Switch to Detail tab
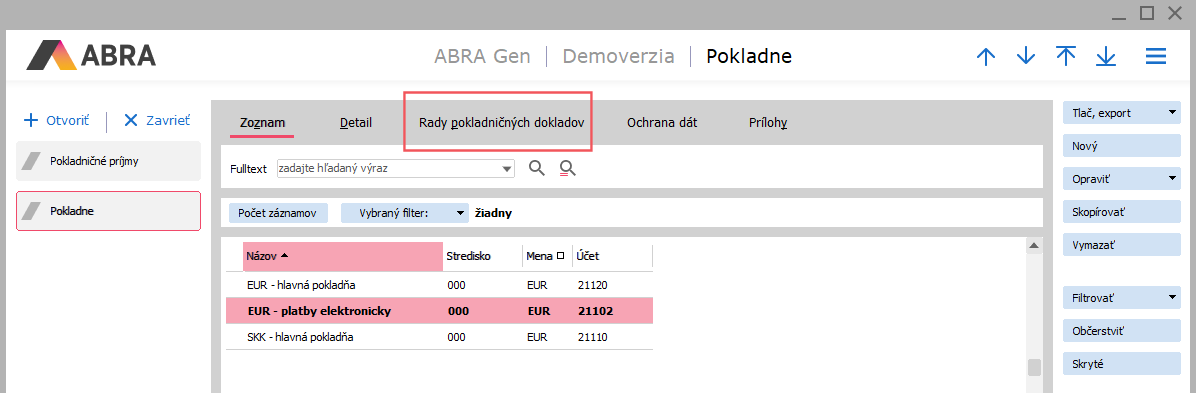The width and height of the screenshot is (1196, 393). pyautogui.click(x=355, y=122)
